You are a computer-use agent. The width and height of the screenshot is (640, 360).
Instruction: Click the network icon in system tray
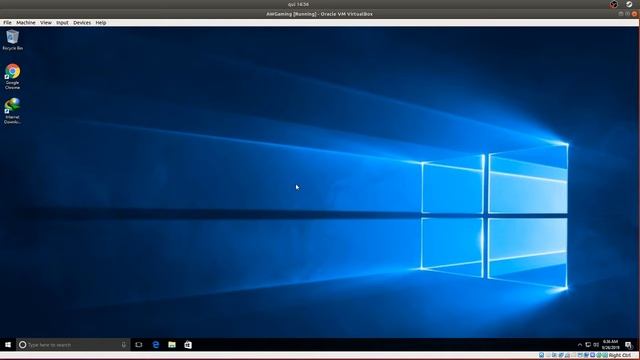[x=588, y=345]
